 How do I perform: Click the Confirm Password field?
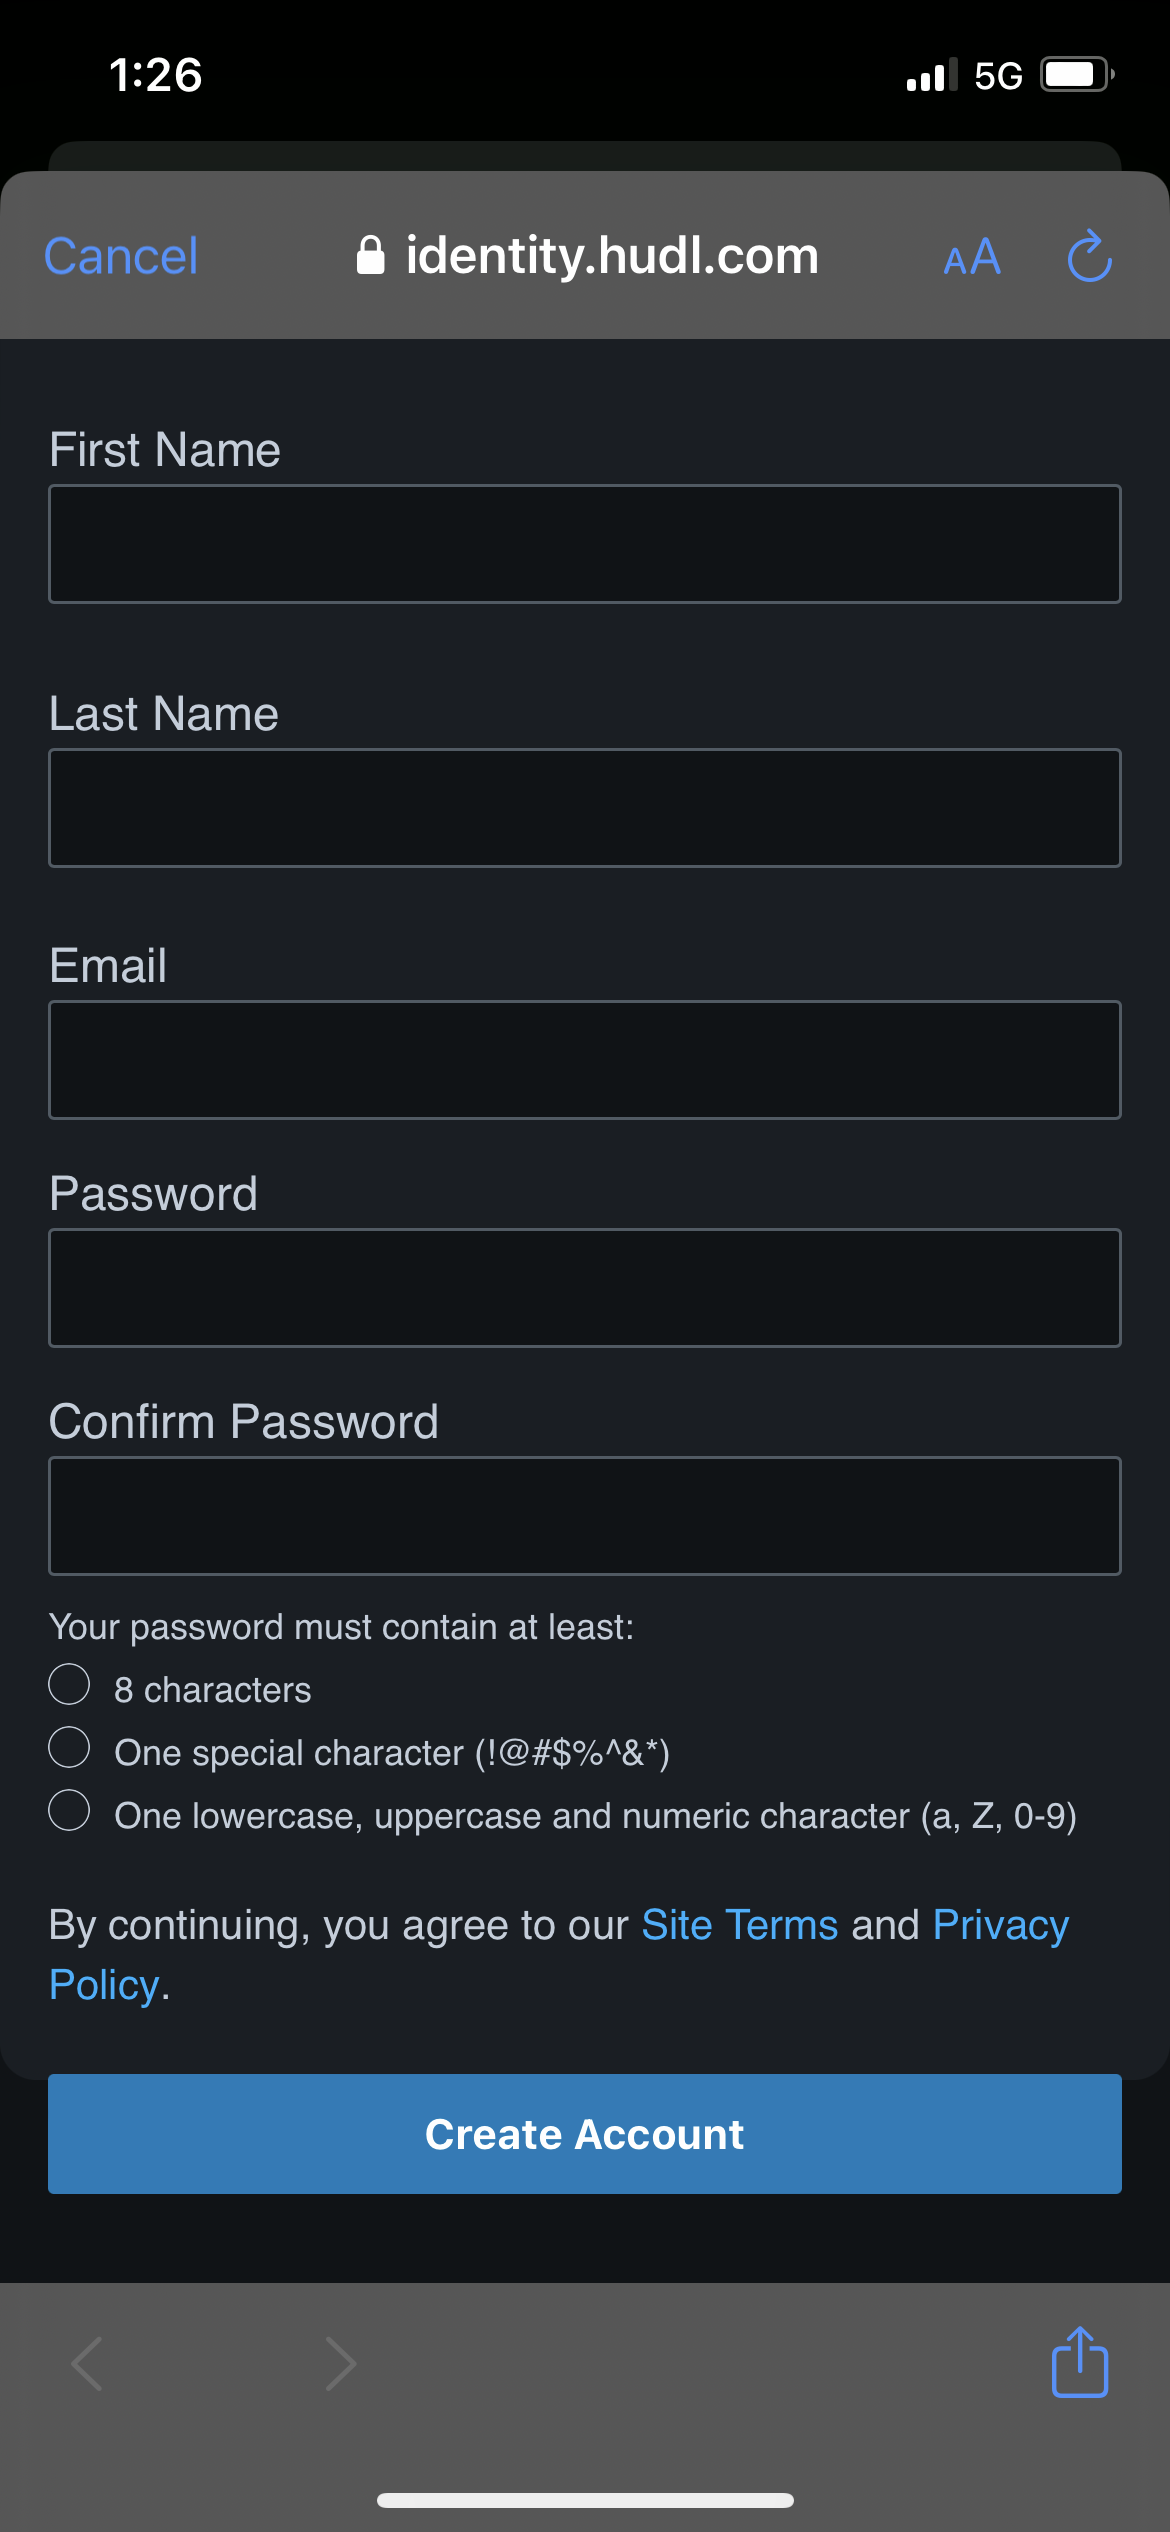[x=585, y=1516]
